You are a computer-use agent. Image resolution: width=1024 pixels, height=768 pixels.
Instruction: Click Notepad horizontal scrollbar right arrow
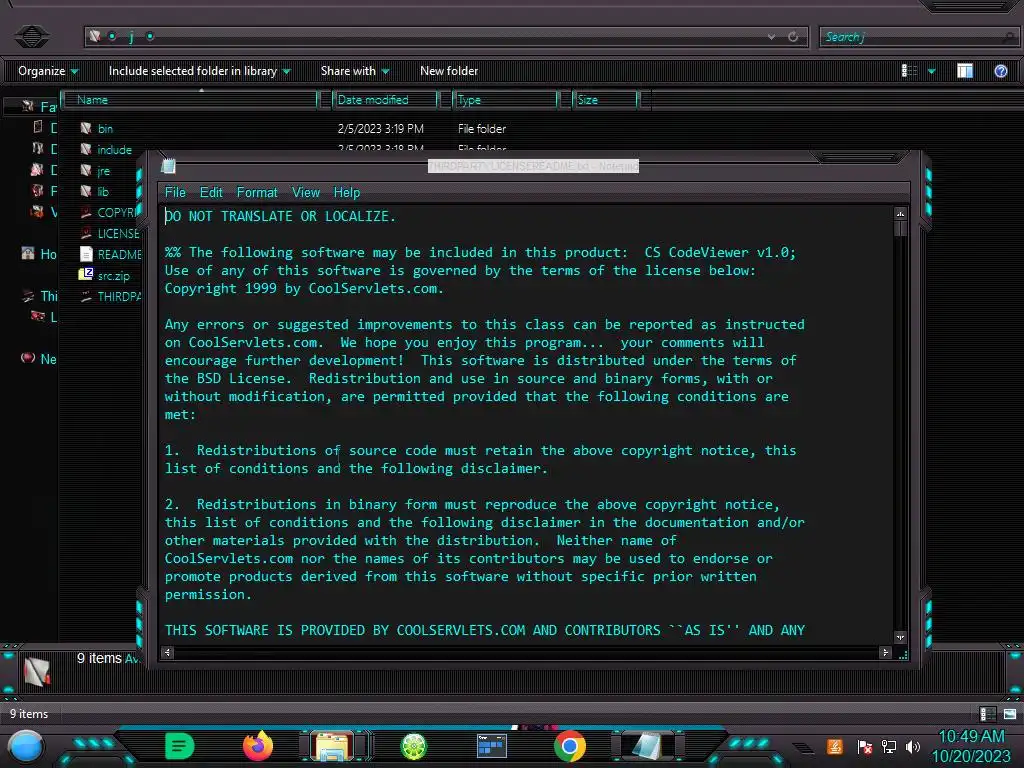(x=886, y=652)
